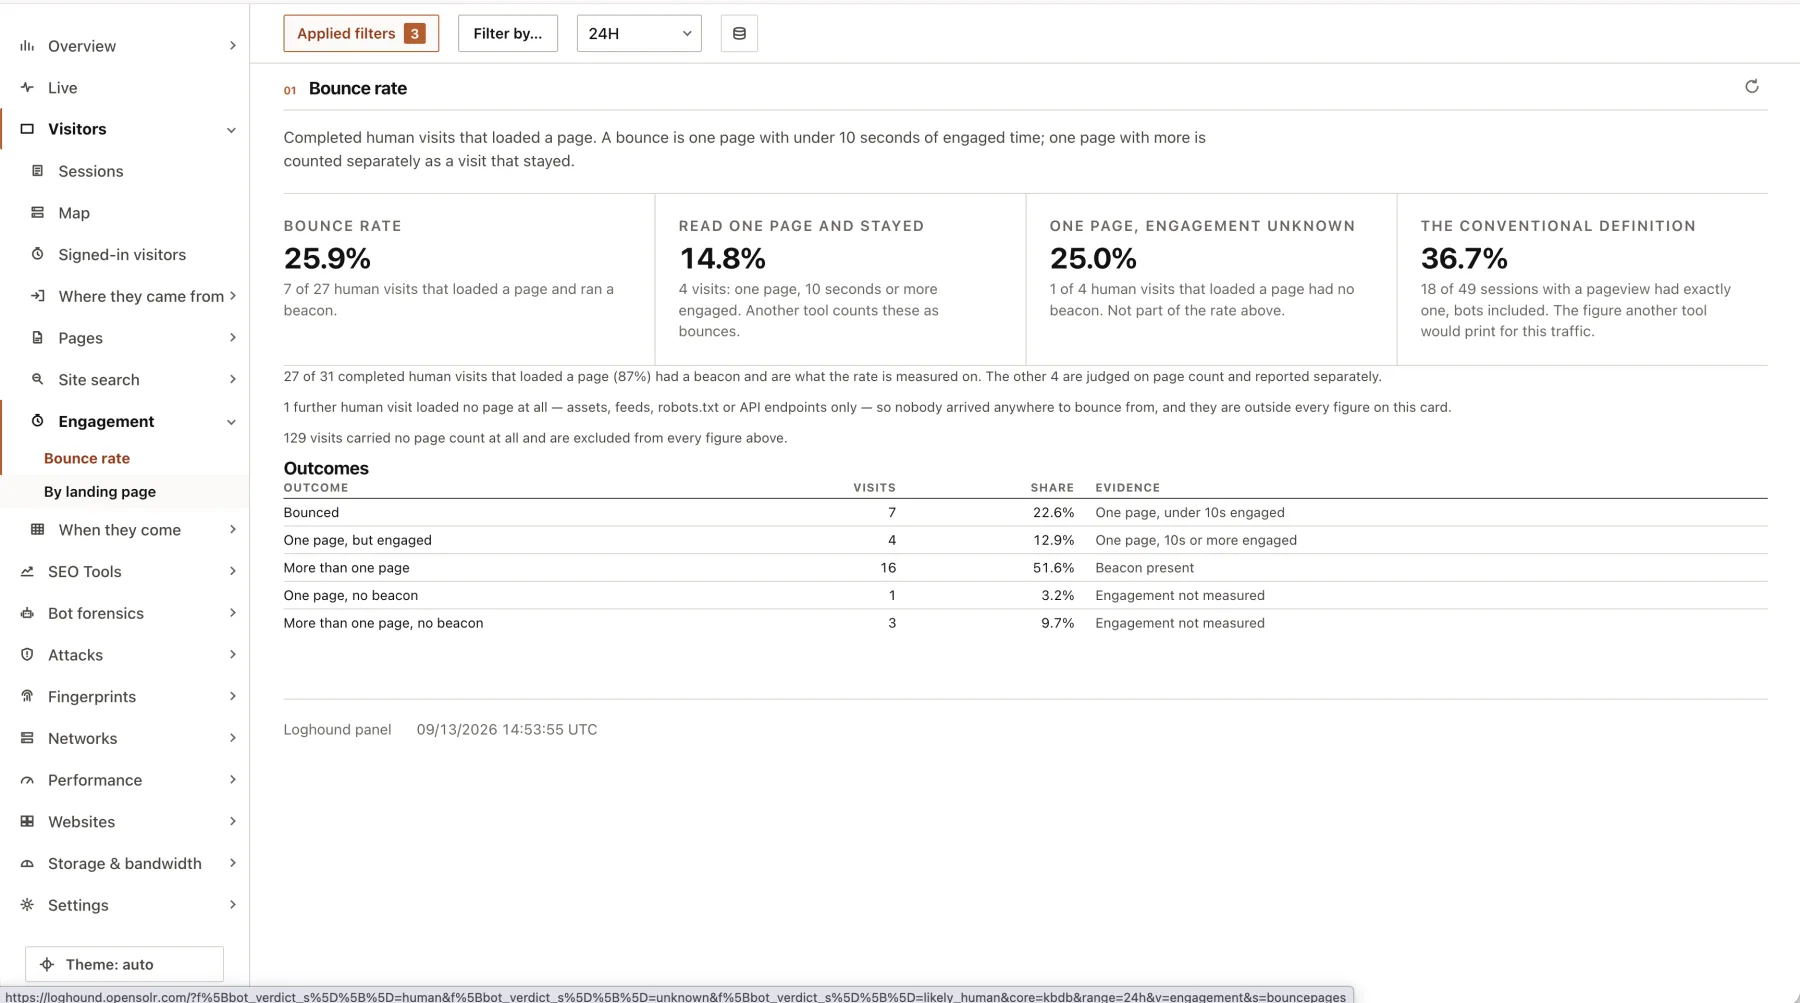Click the 'More than one page, no beacon' row
This screenshot has height=1003, width=1800.
(1025, 623)
